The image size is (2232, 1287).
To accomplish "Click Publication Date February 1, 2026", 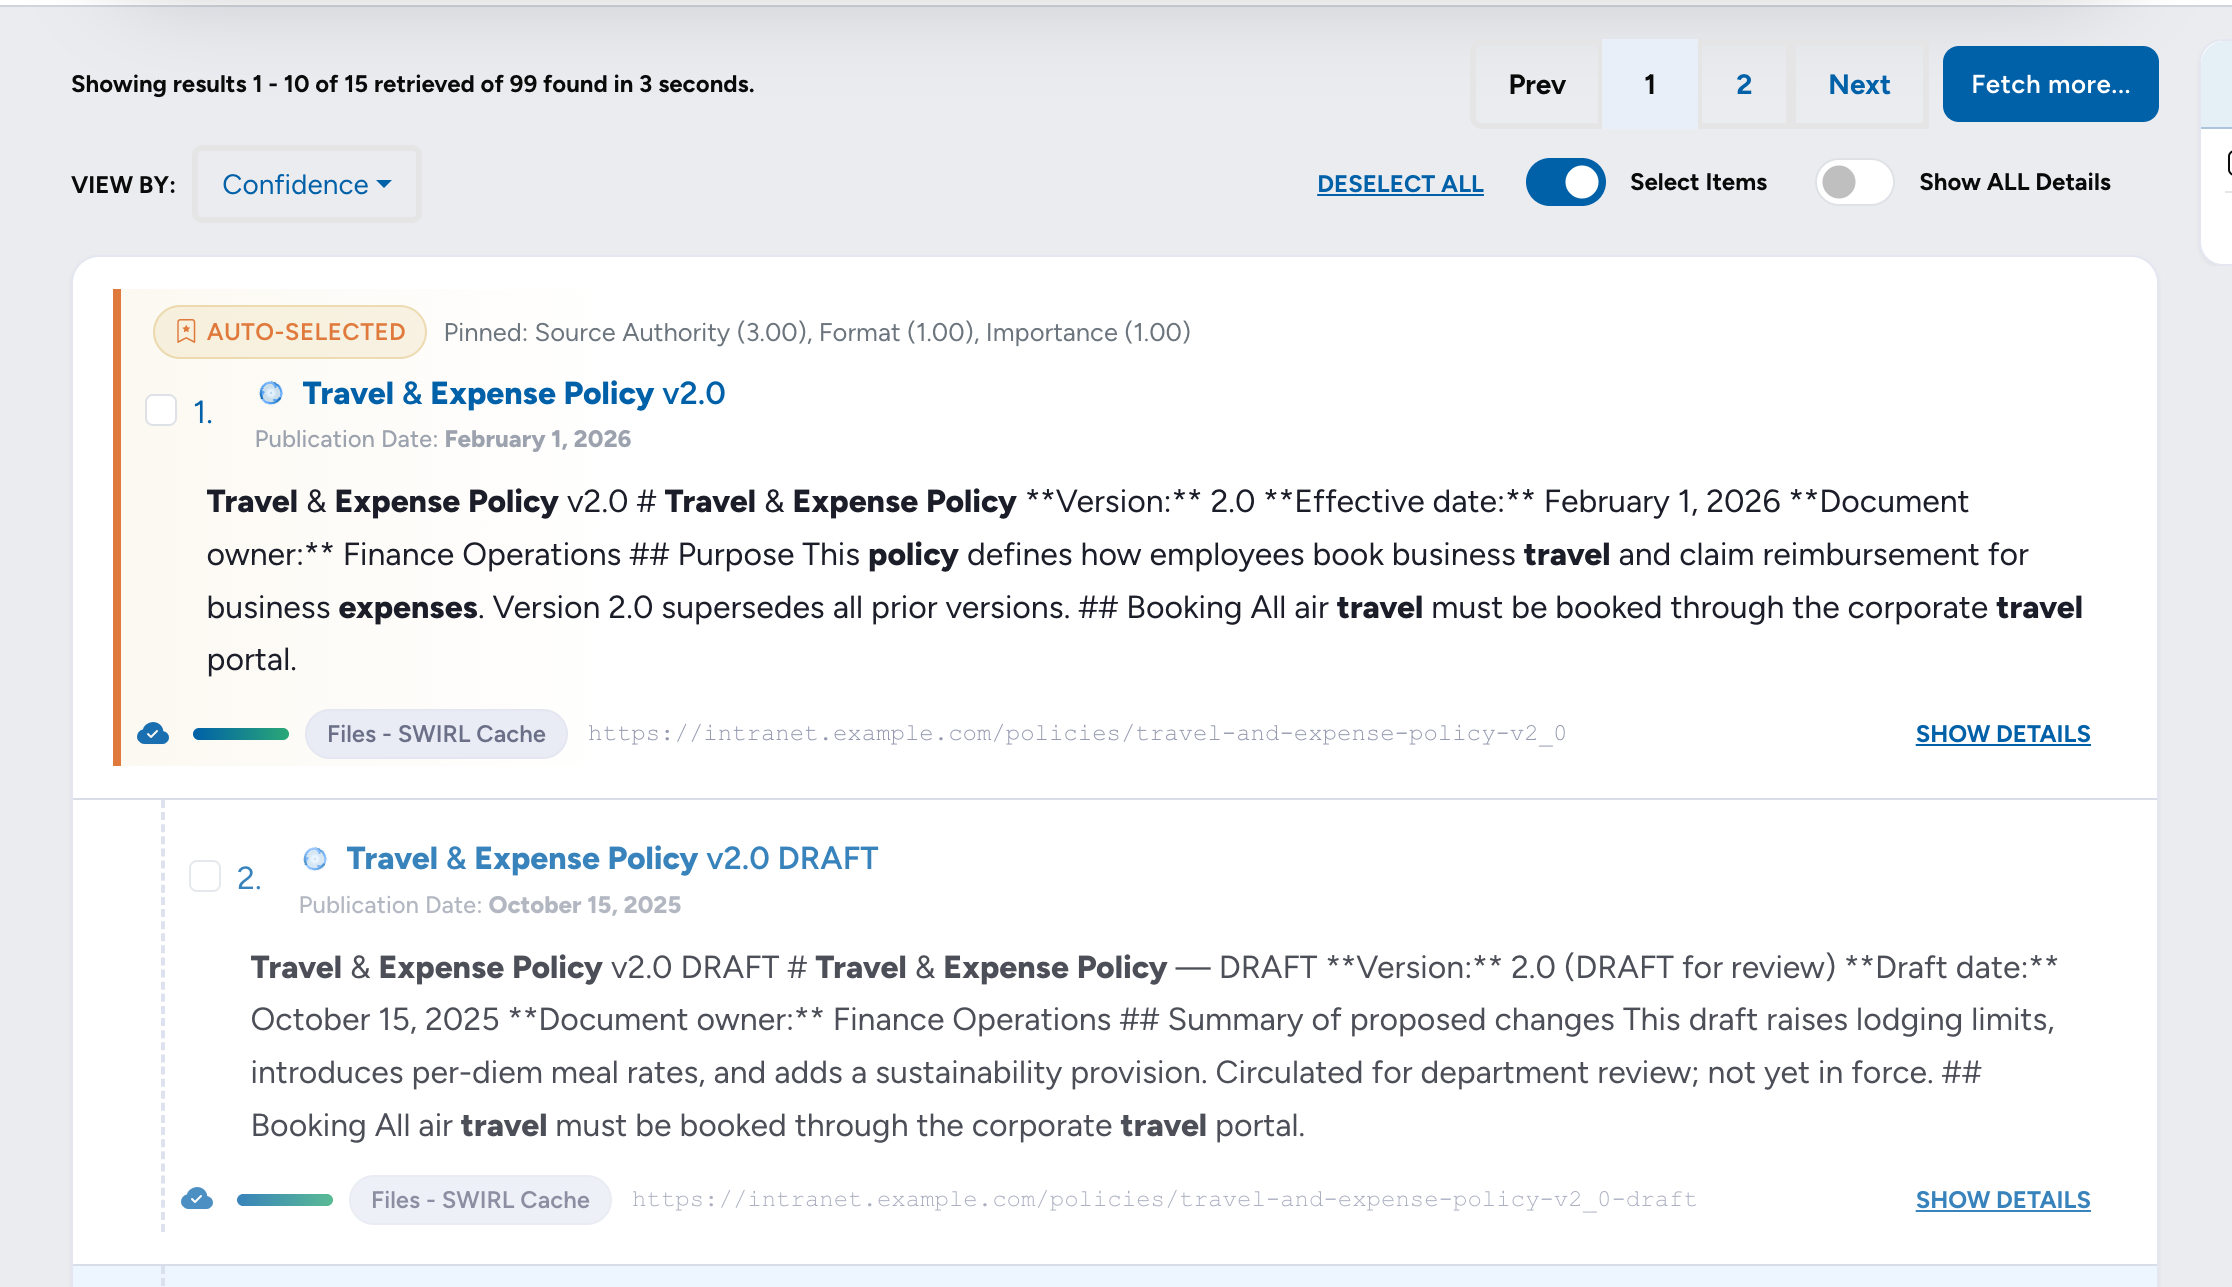I will pyautogui.click(x=443, y=439).
